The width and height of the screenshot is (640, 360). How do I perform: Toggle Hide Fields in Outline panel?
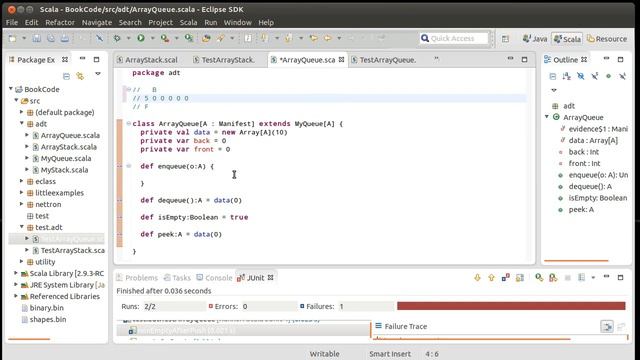(580, 76)
